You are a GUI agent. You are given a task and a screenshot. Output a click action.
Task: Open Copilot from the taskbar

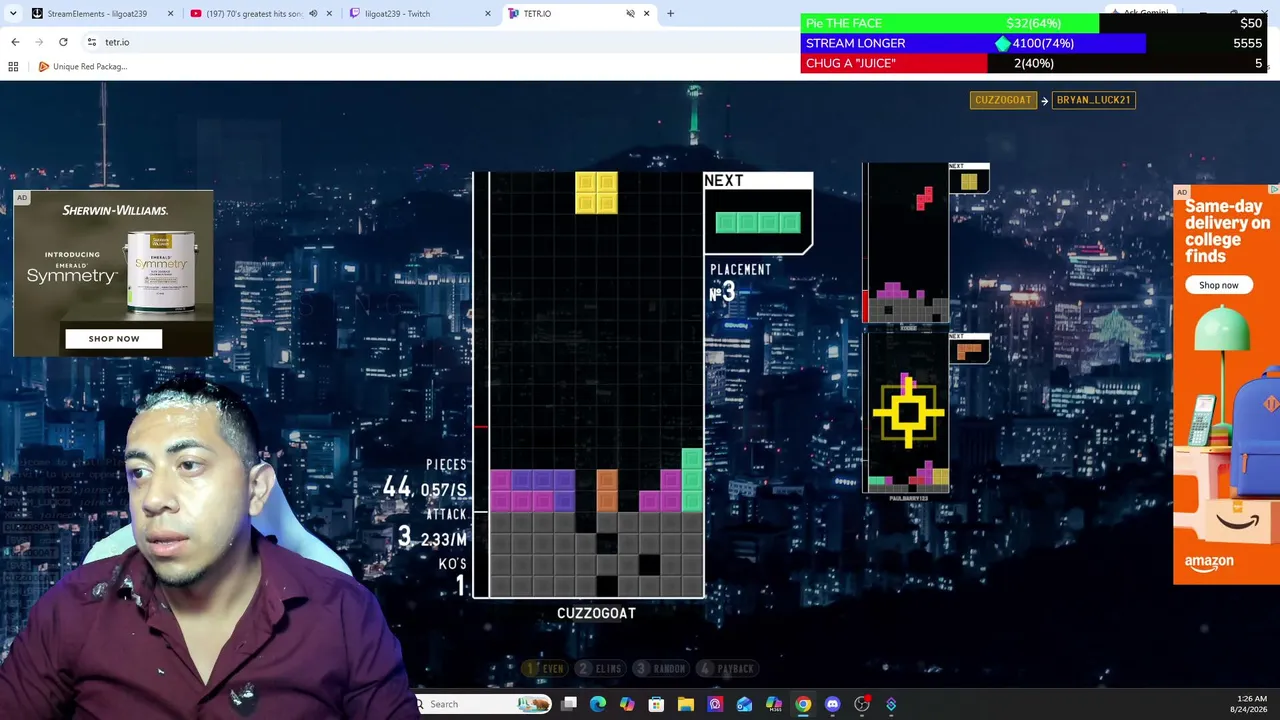click(x=627, y=704)
